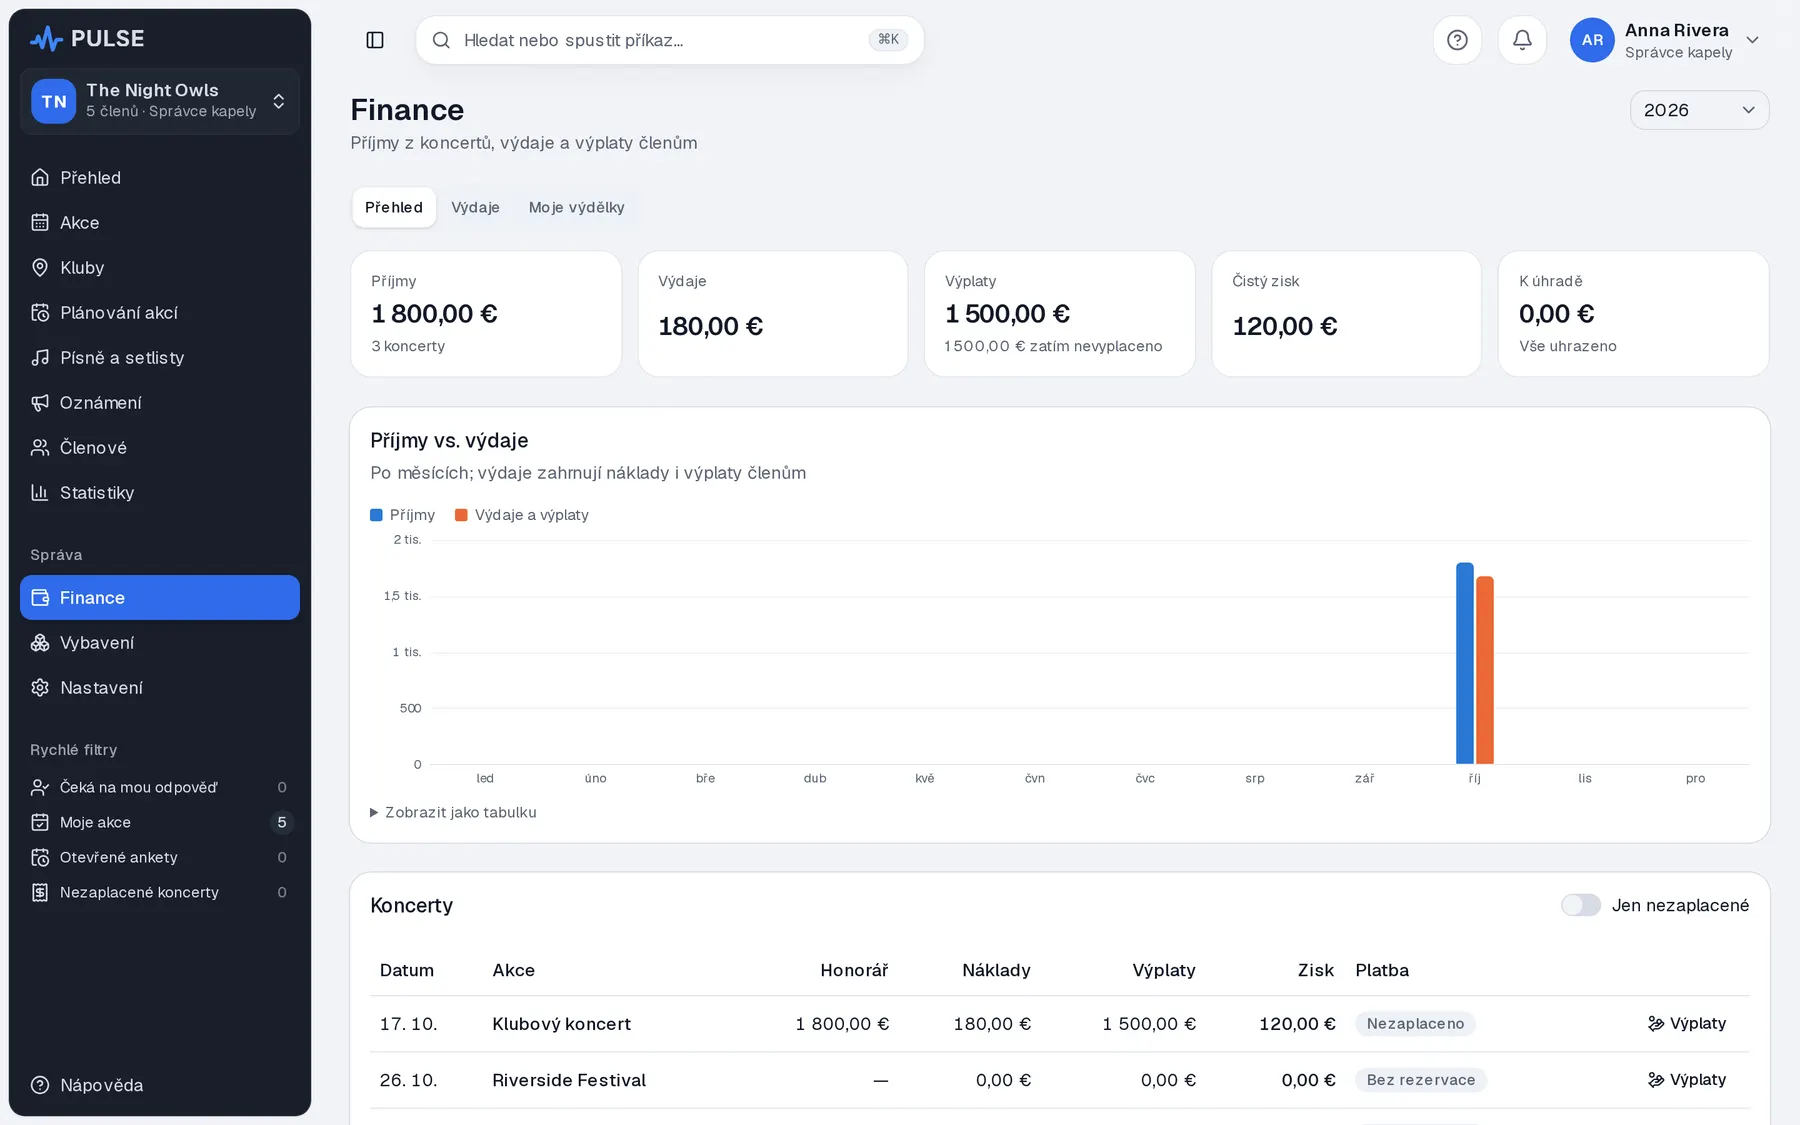Open Vybavení via its equipment icon
The height and width of the screenshot is (1125, 1800).
pyautogui.click(x=40, y=642)
